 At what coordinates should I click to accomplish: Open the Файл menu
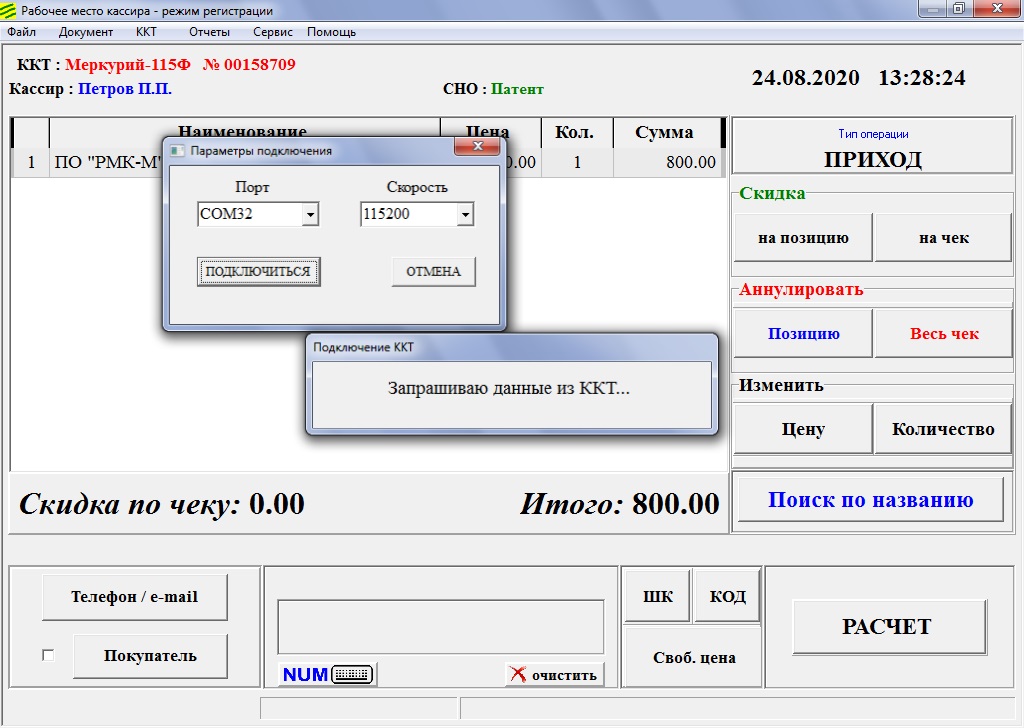(x=21, y=32)
